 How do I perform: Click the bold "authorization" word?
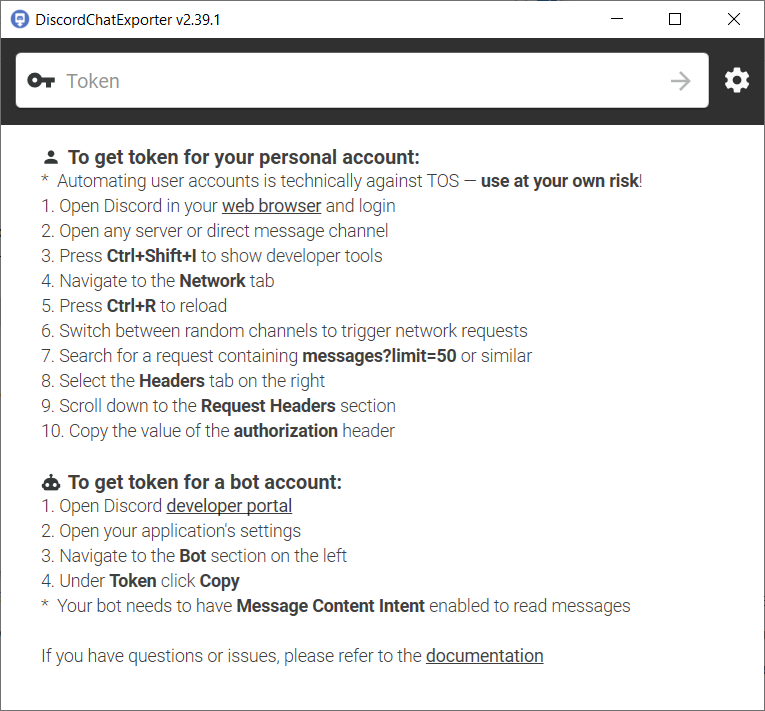(x=285, y=431)
